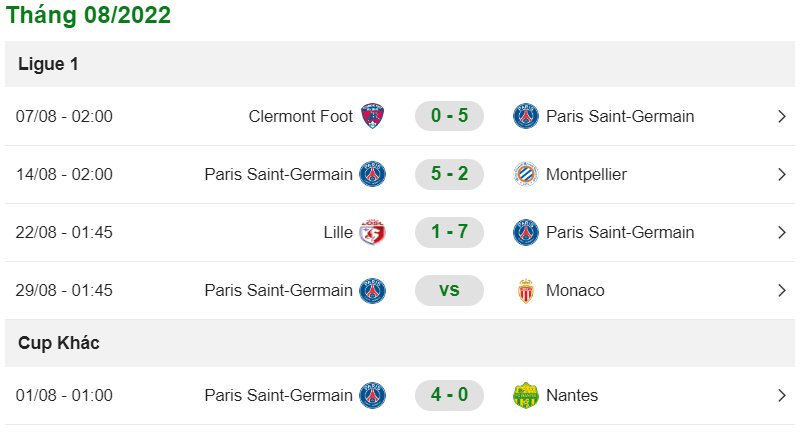Click the Clermont Foot club crest

pos(372,116)
